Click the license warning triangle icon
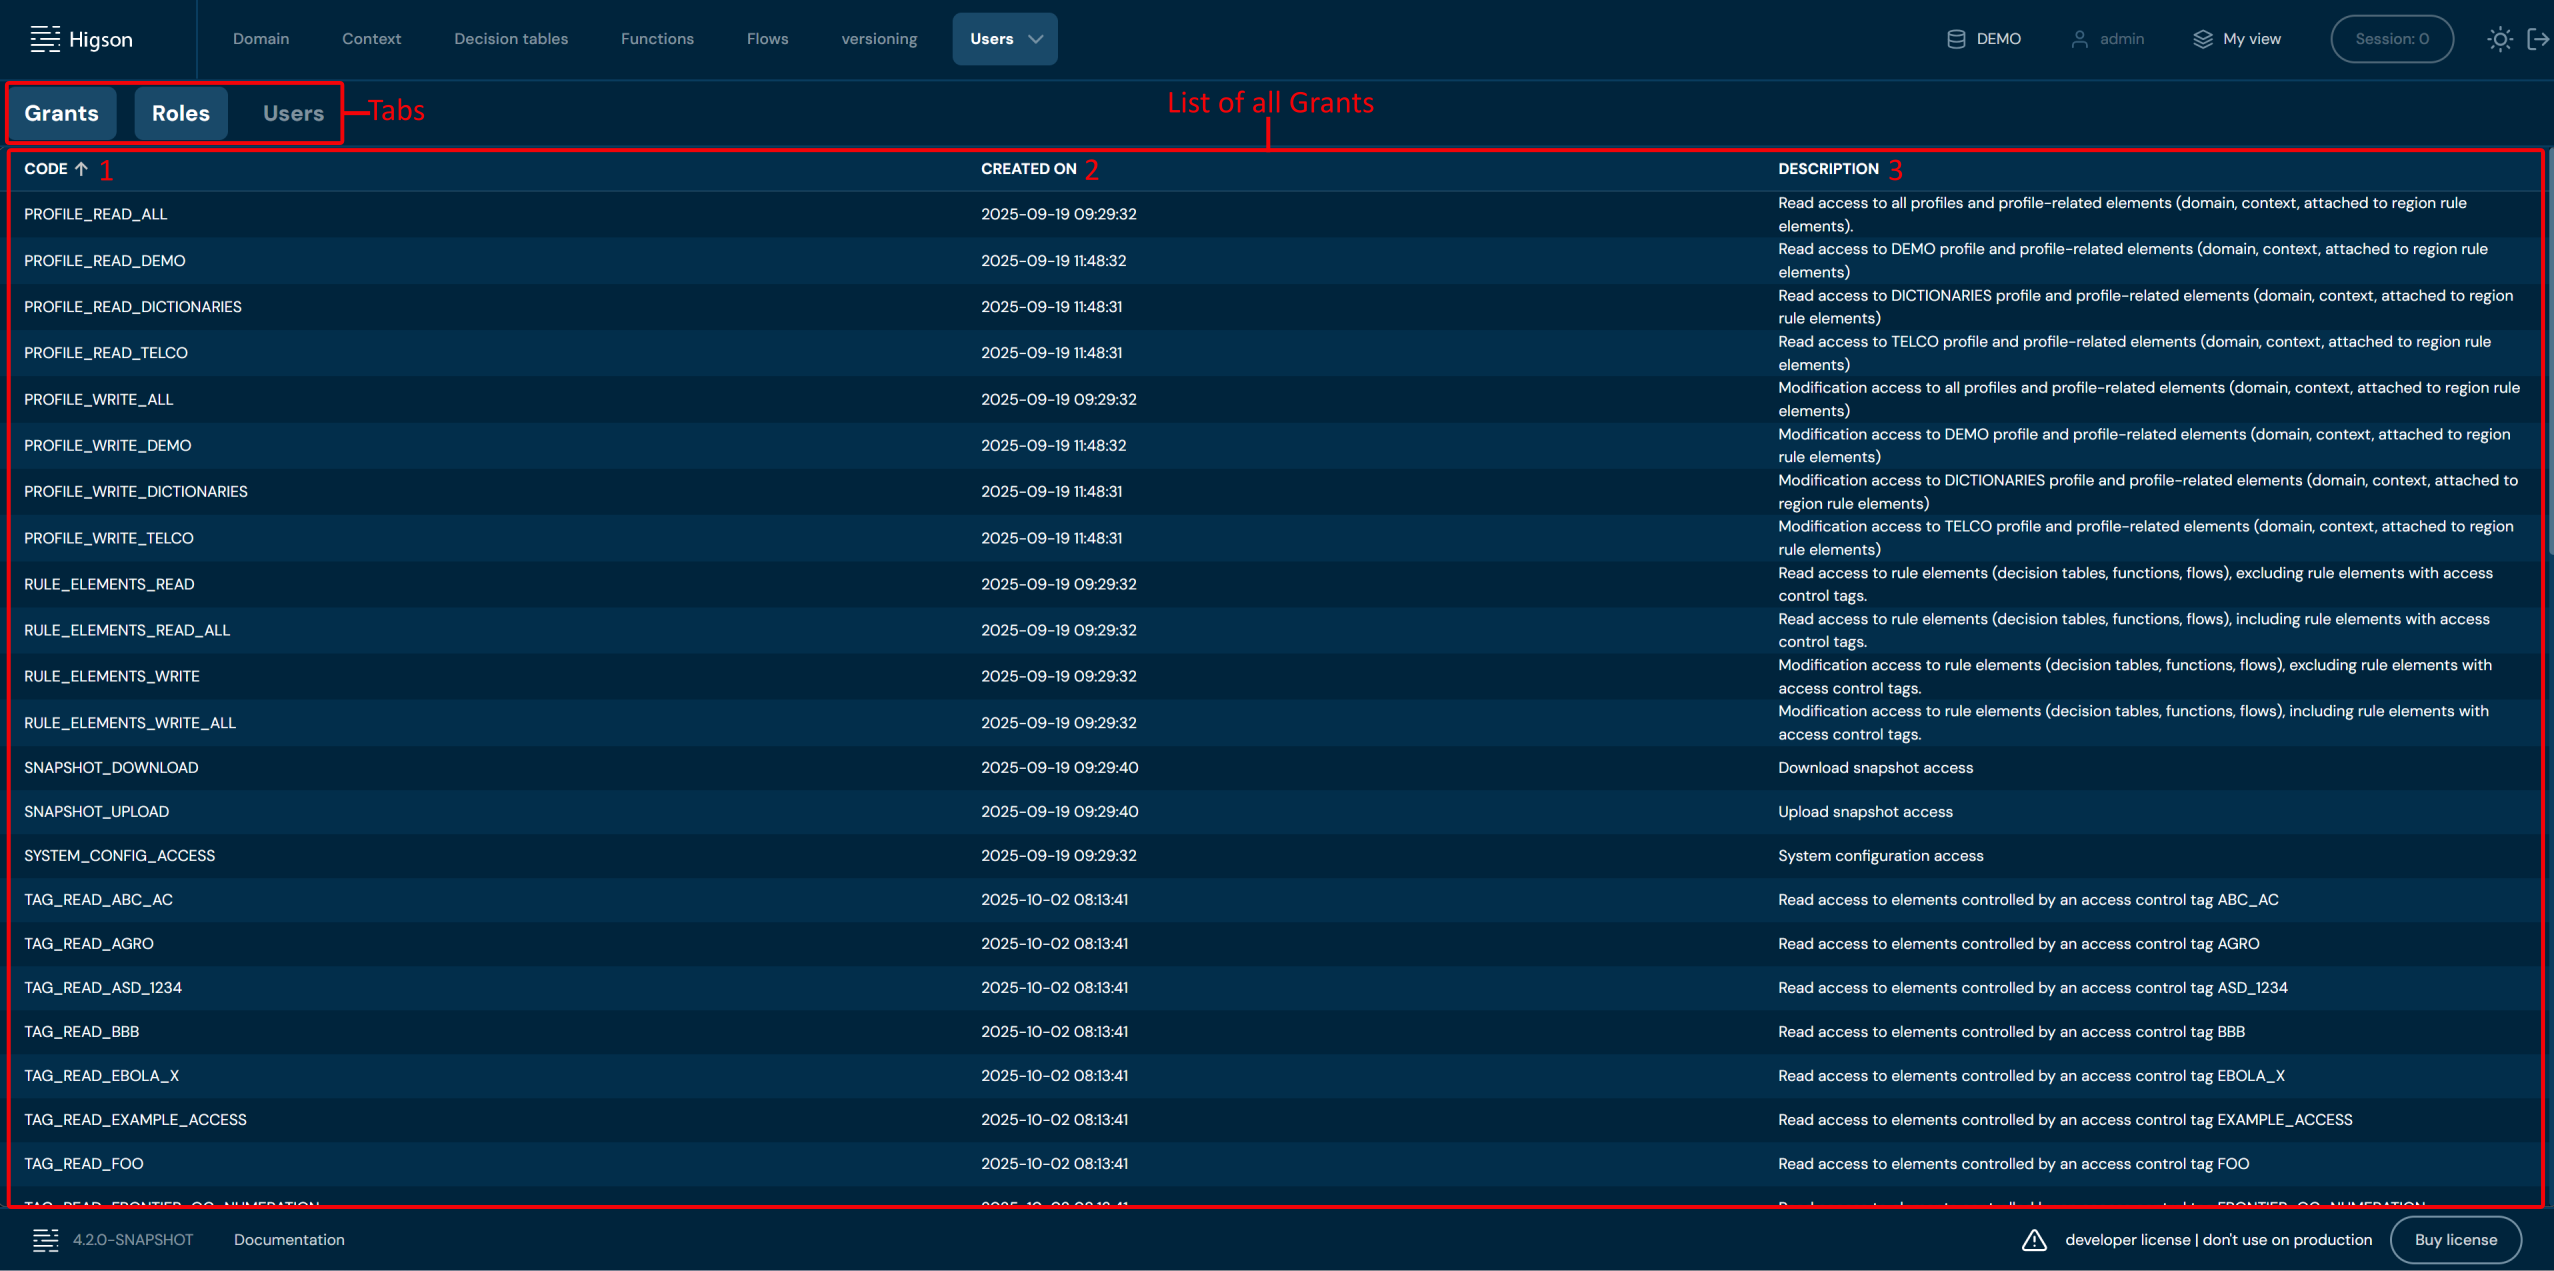2554x1271 pixels. [x=2033, y=1240]
